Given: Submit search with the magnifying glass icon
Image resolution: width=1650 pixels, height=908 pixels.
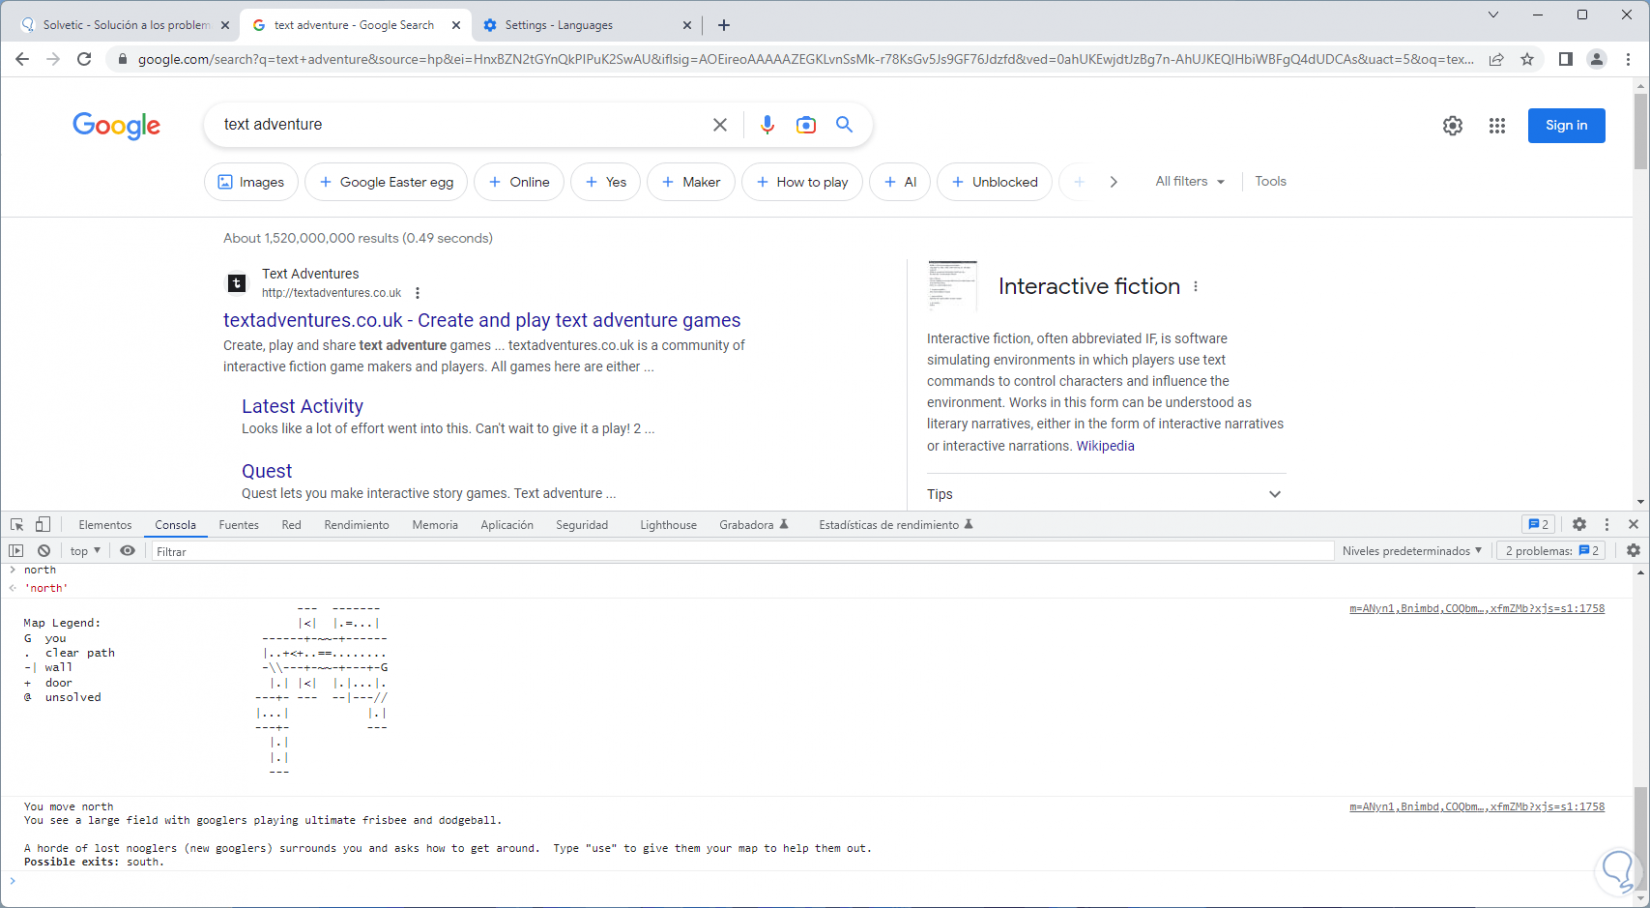Looking at the screenshot, I should [845, 124].
